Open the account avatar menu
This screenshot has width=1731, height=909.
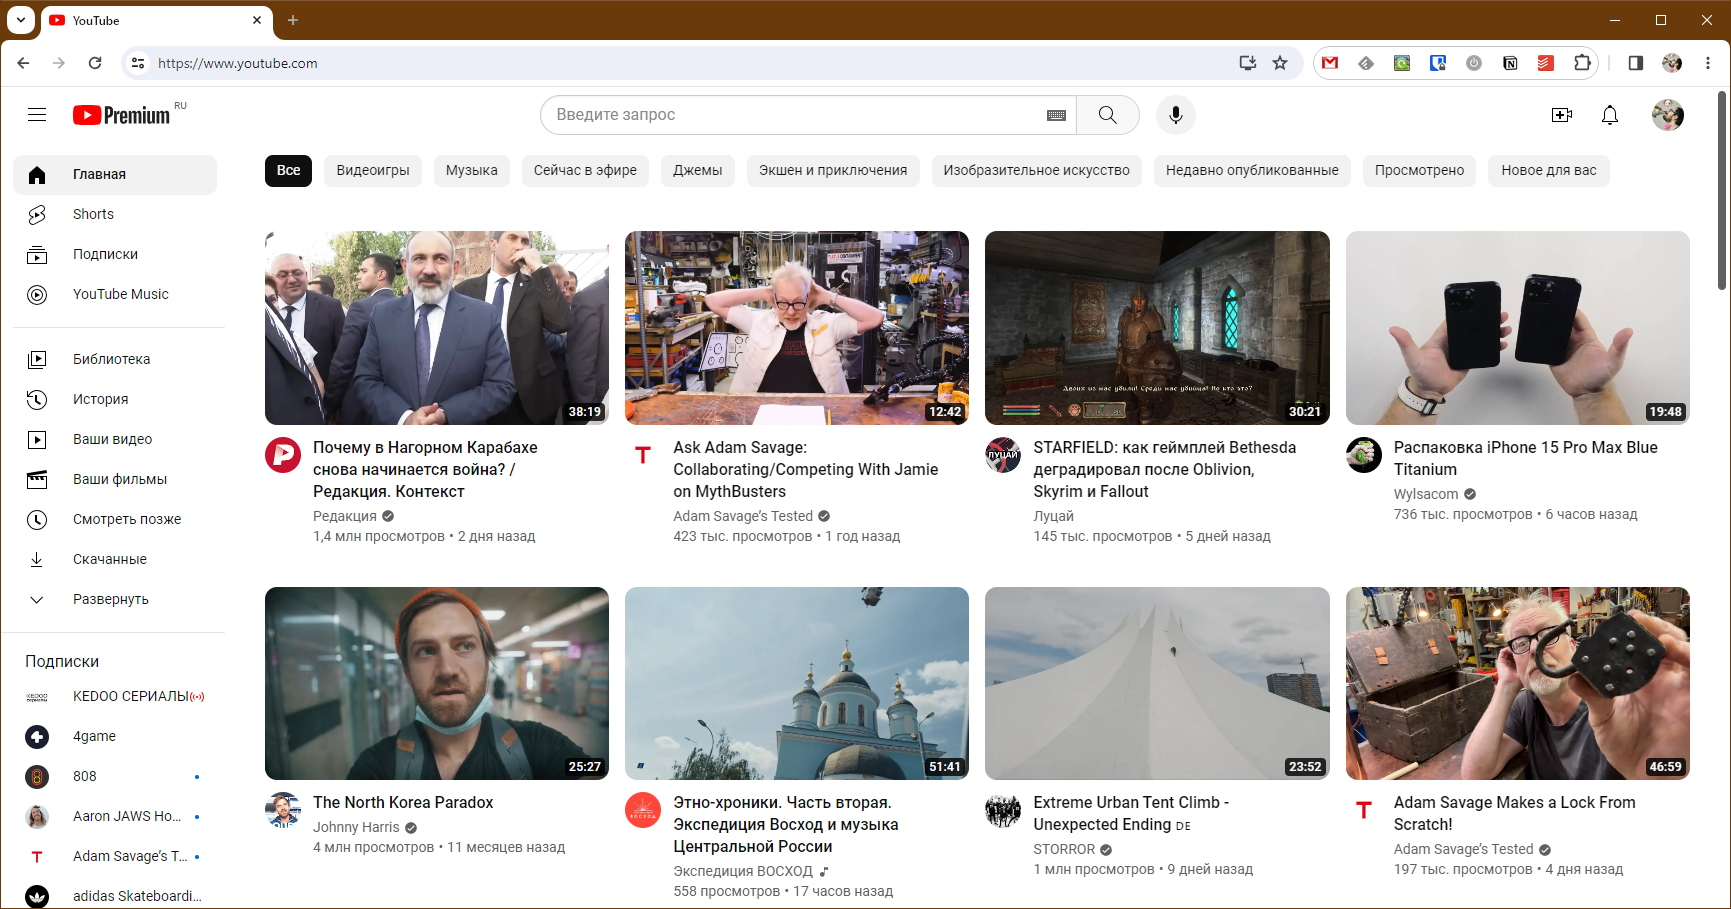point(1668,115)
